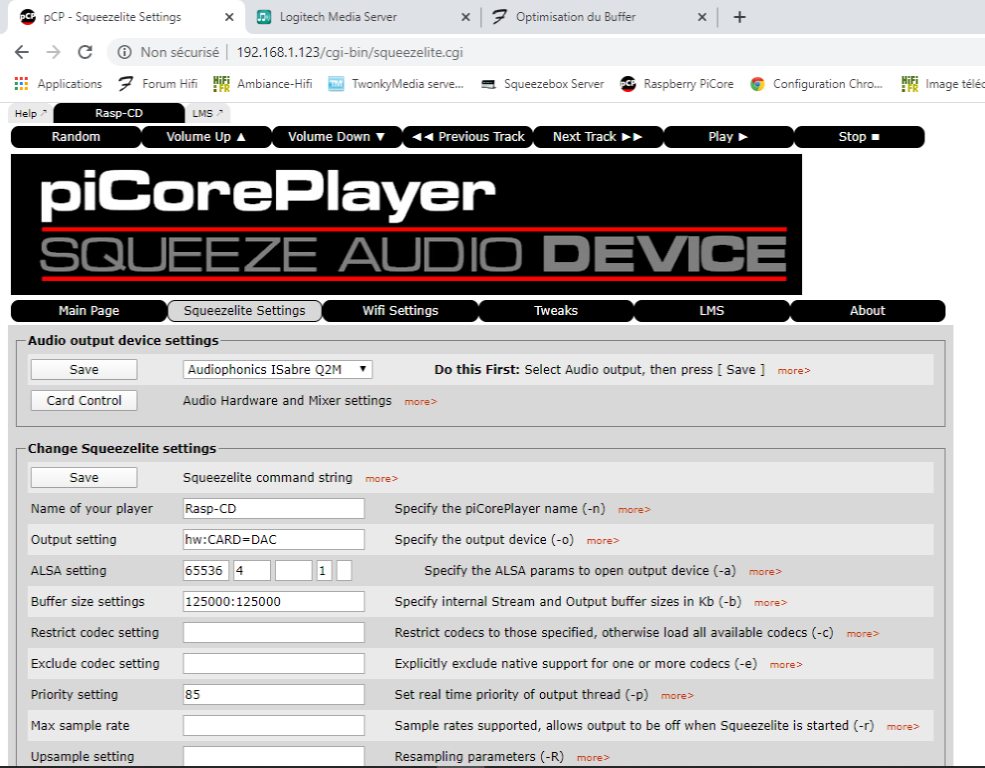Edit Buffer size settings field
The width and height of the screenshot is (985, 768).
pyautogui.click(x=274, y=602)
